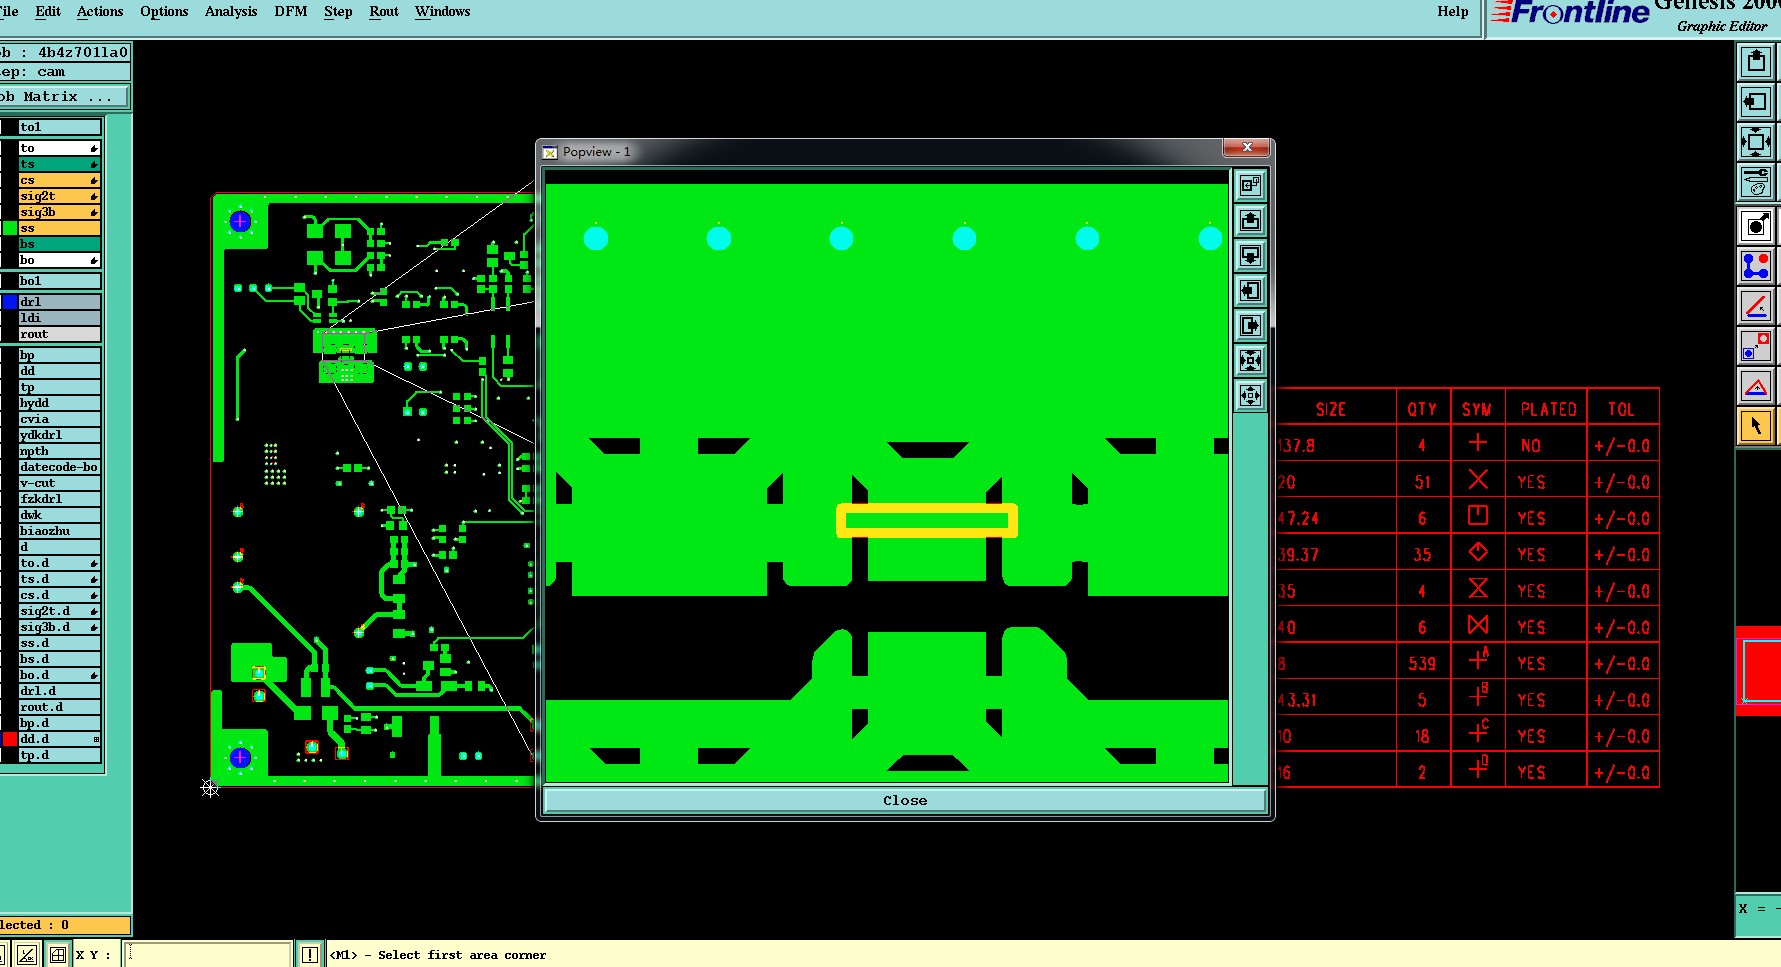The height and width of the screenshot is (967, 1781).
Task: Select the bs layer row
Action: 60,244
